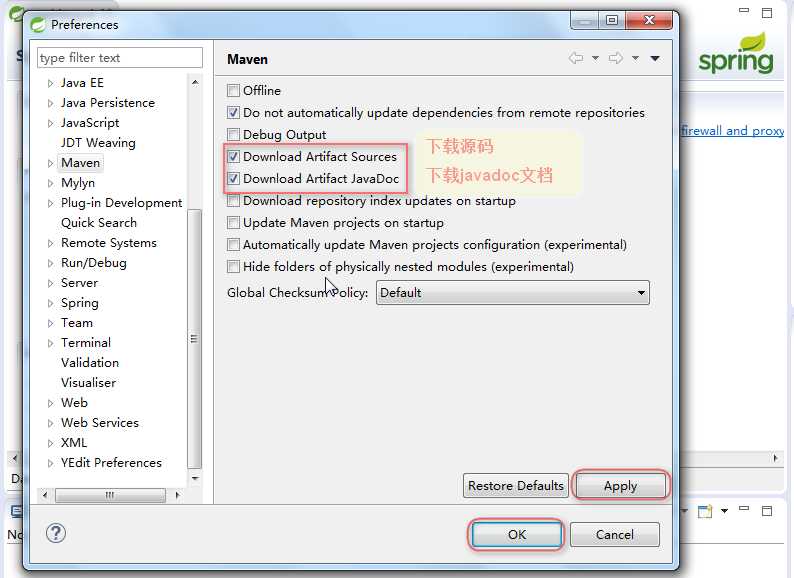Screen dimensions: 794x578
Task: Open the firewall and proxy link
Action: pos(733,131)
